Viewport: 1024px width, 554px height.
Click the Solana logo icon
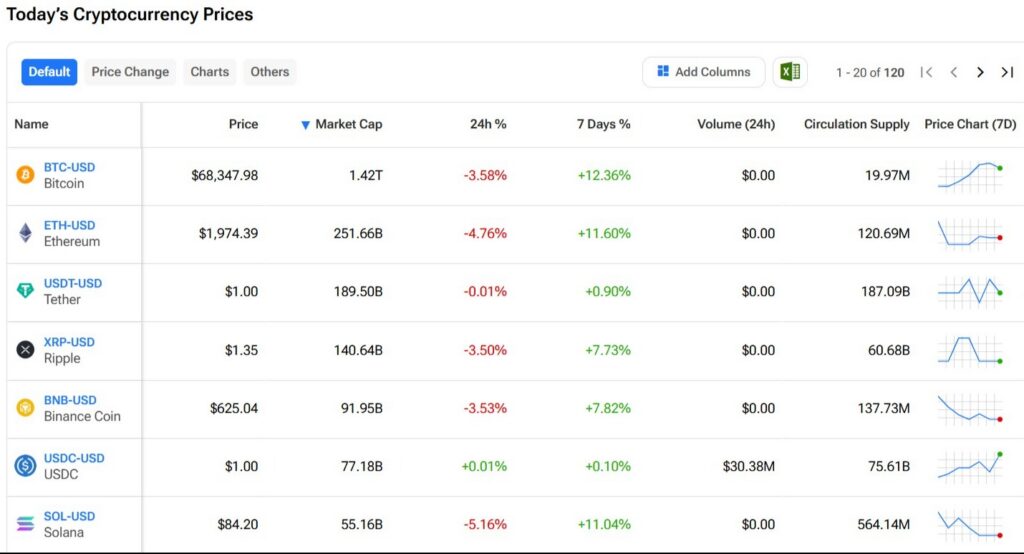(x=25, y=524)
